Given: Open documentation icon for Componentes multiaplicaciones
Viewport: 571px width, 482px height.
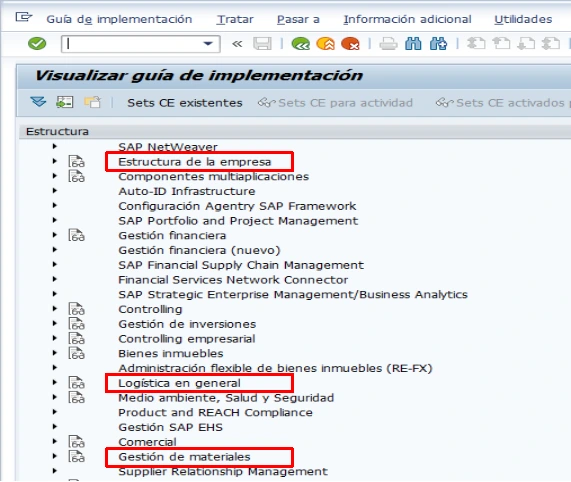Looking at the screenshot, I should click(76, 176).
